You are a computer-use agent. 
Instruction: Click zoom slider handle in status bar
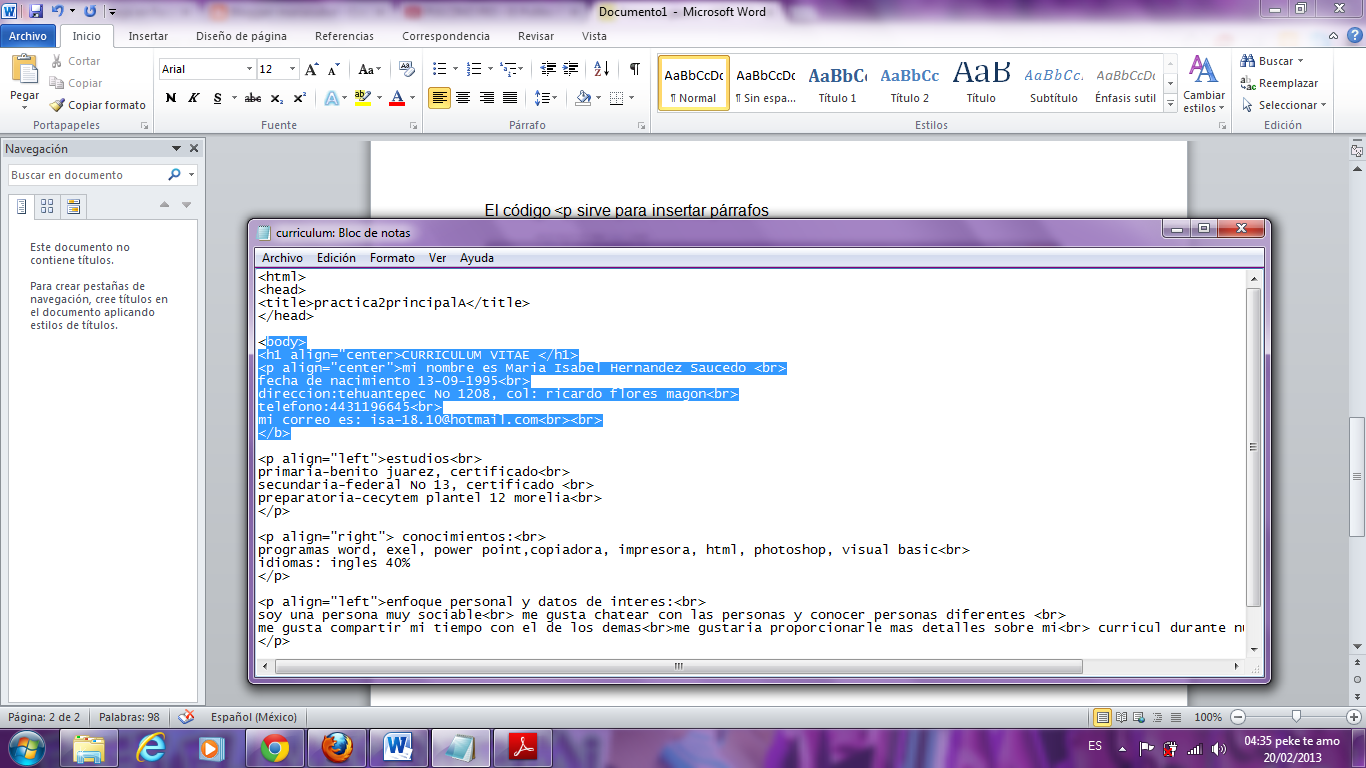pyautogui.click(x=1296, y=717)
